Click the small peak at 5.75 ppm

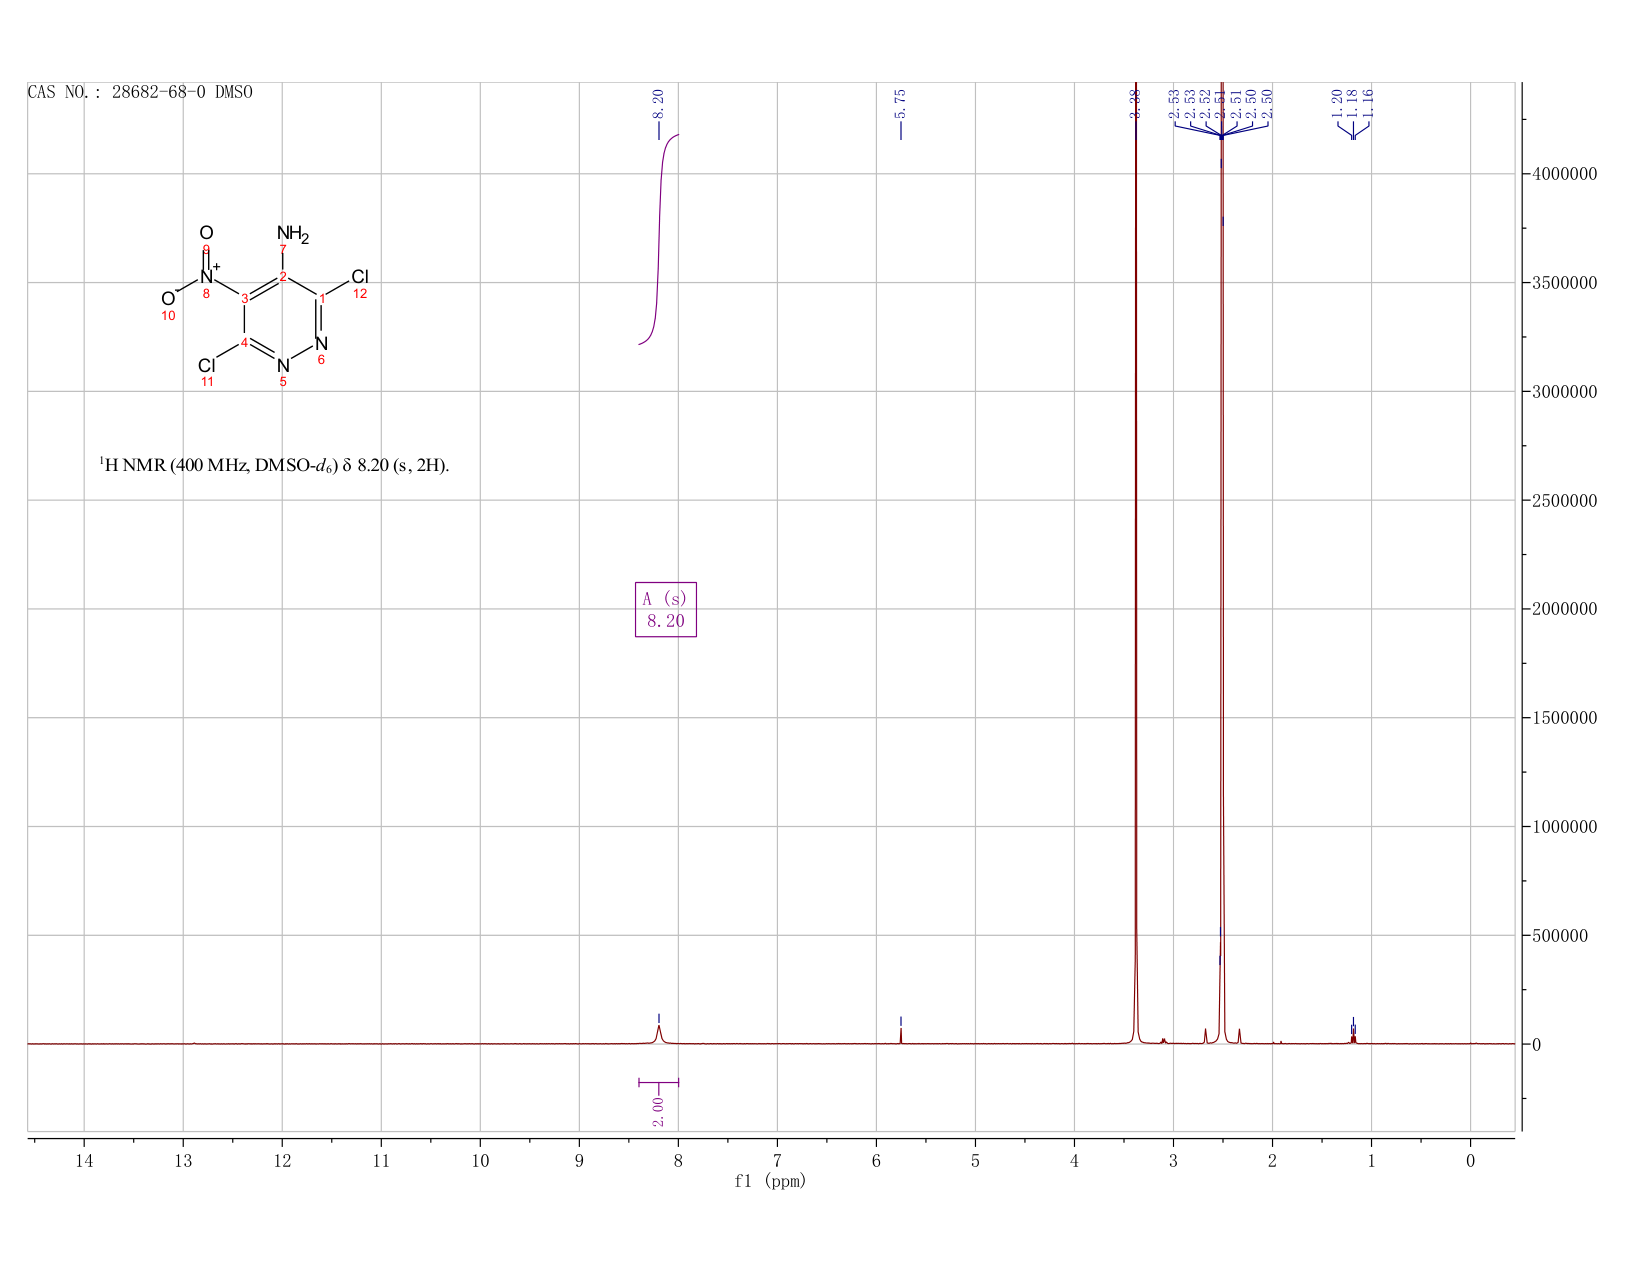point(901,1035)
